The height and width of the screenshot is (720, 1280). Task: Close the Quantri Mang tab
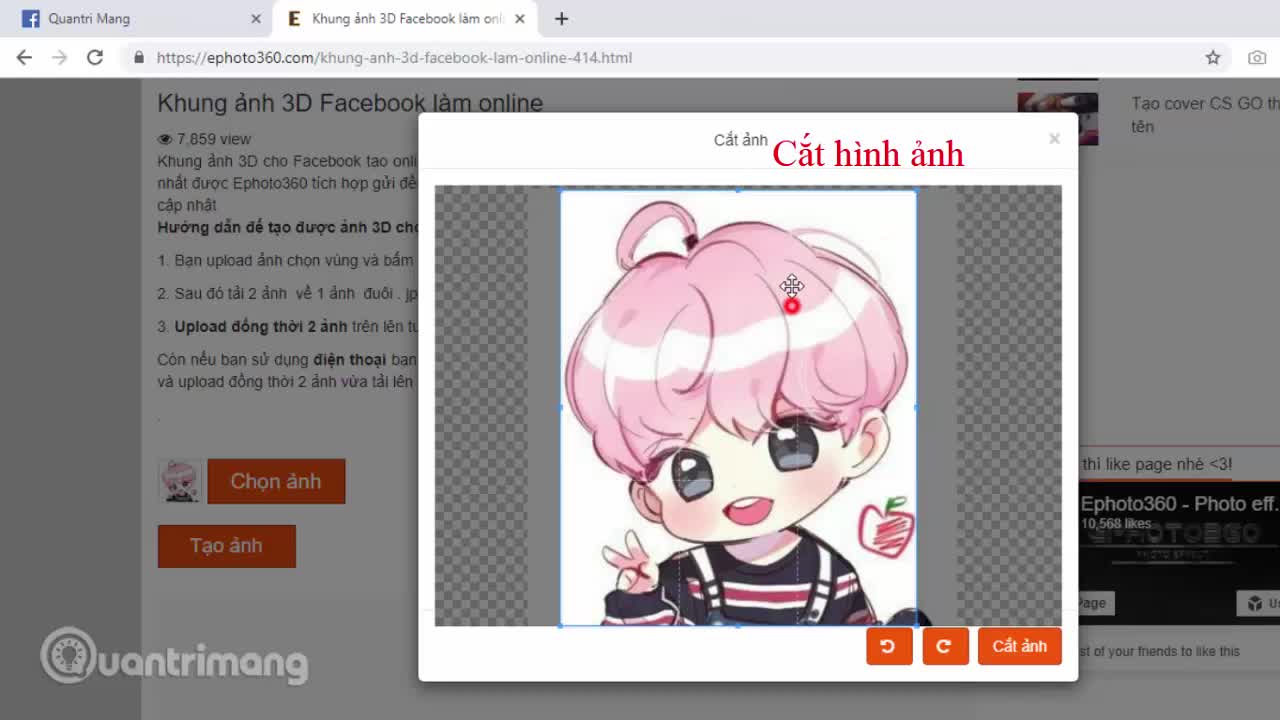256,18
